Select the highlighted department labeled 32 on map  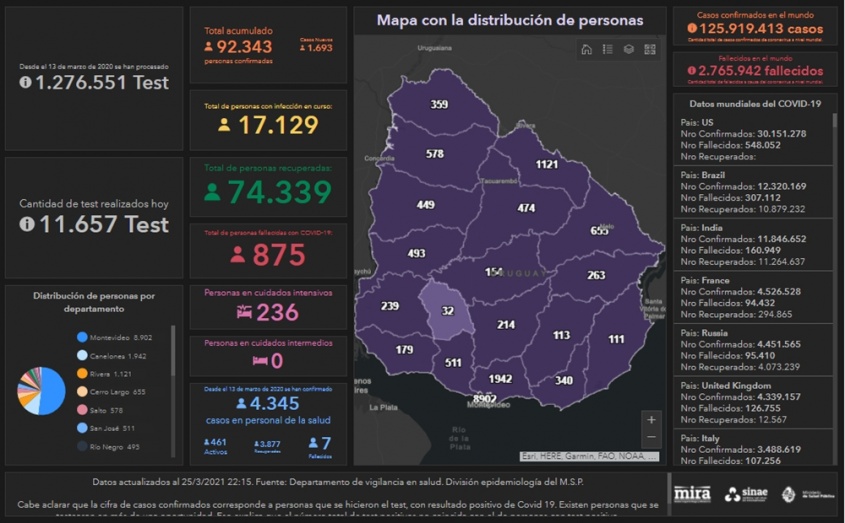coord(446,309)
